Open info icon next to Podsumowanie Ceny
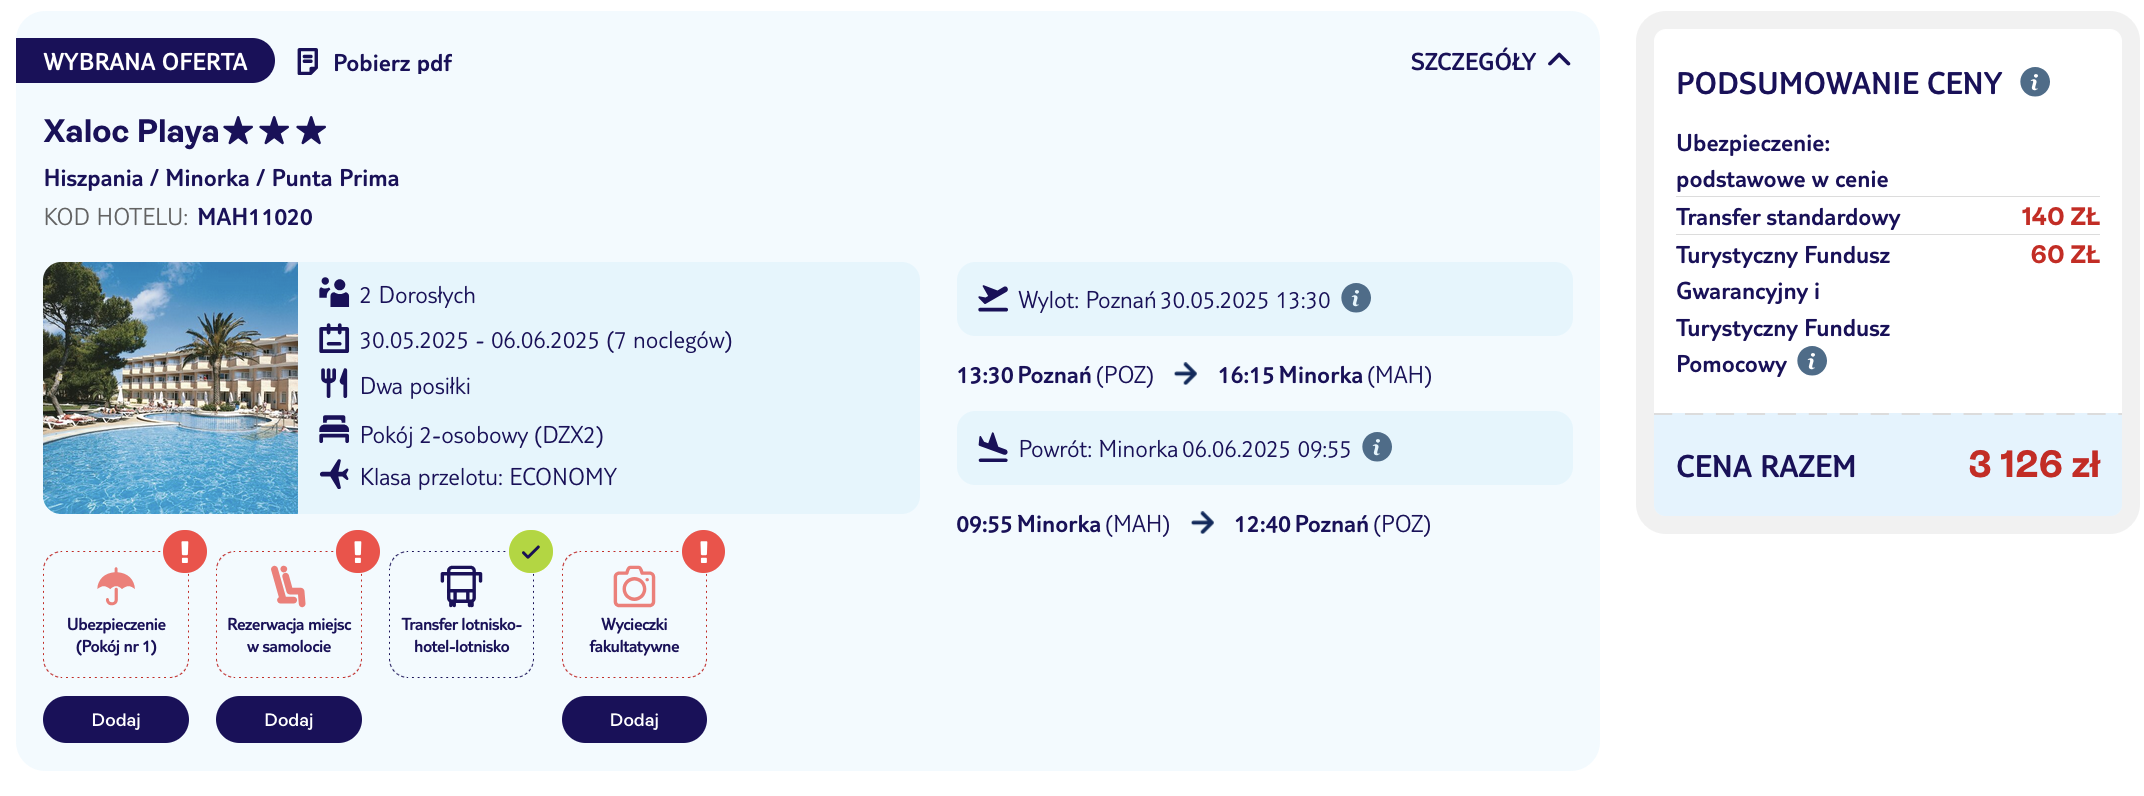The height and width of the screenshot is (796, 2144). pos(2034,82)
